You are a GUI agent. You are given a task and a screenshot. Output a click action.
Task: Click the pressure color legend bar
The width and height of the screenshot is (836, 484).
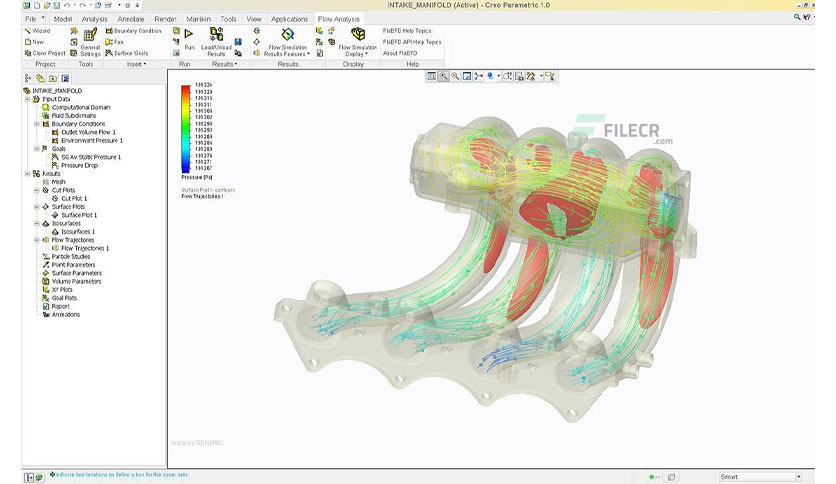tap(186, 129)
